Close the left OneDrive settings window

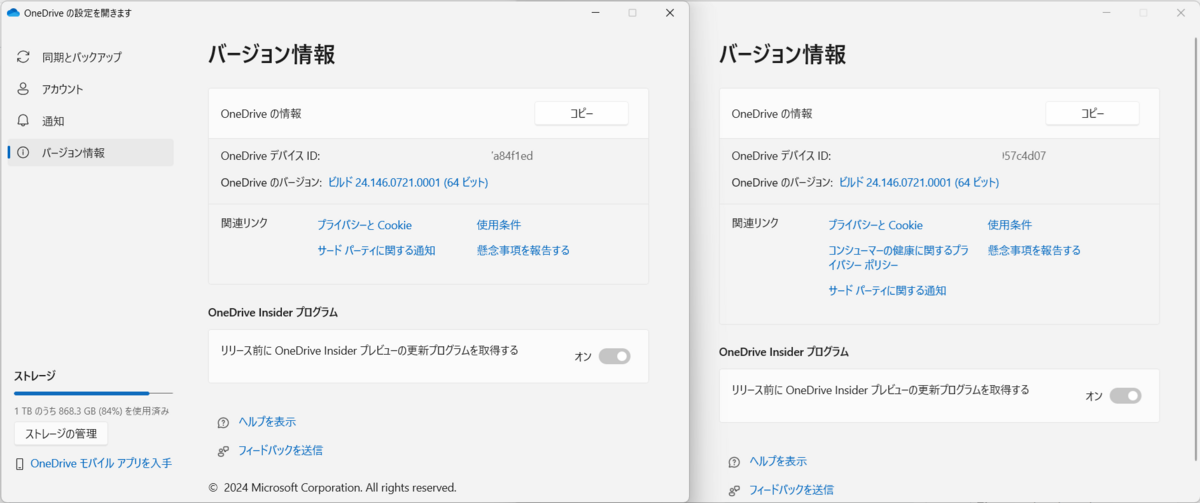(669, 13)
